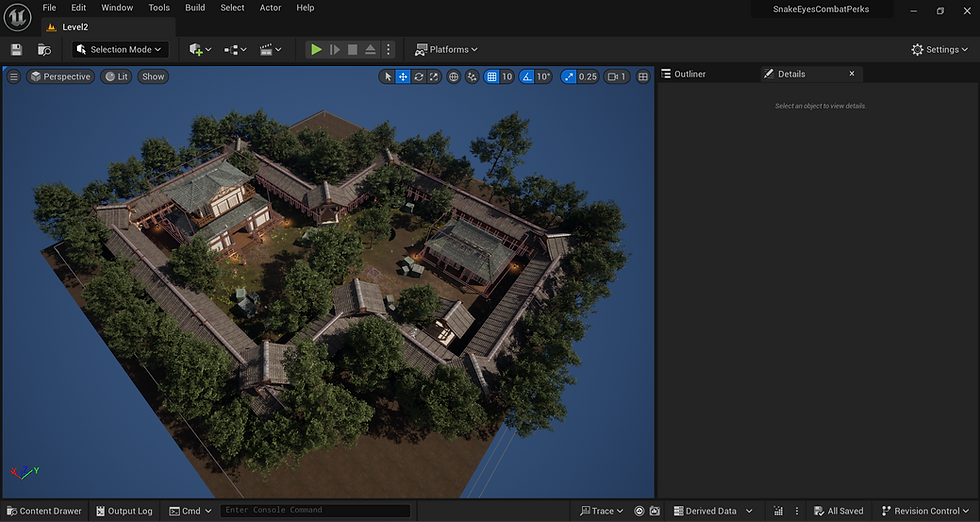Open the File menu
The width and height of the screenshot is (980, 522).
pos(49,8)
